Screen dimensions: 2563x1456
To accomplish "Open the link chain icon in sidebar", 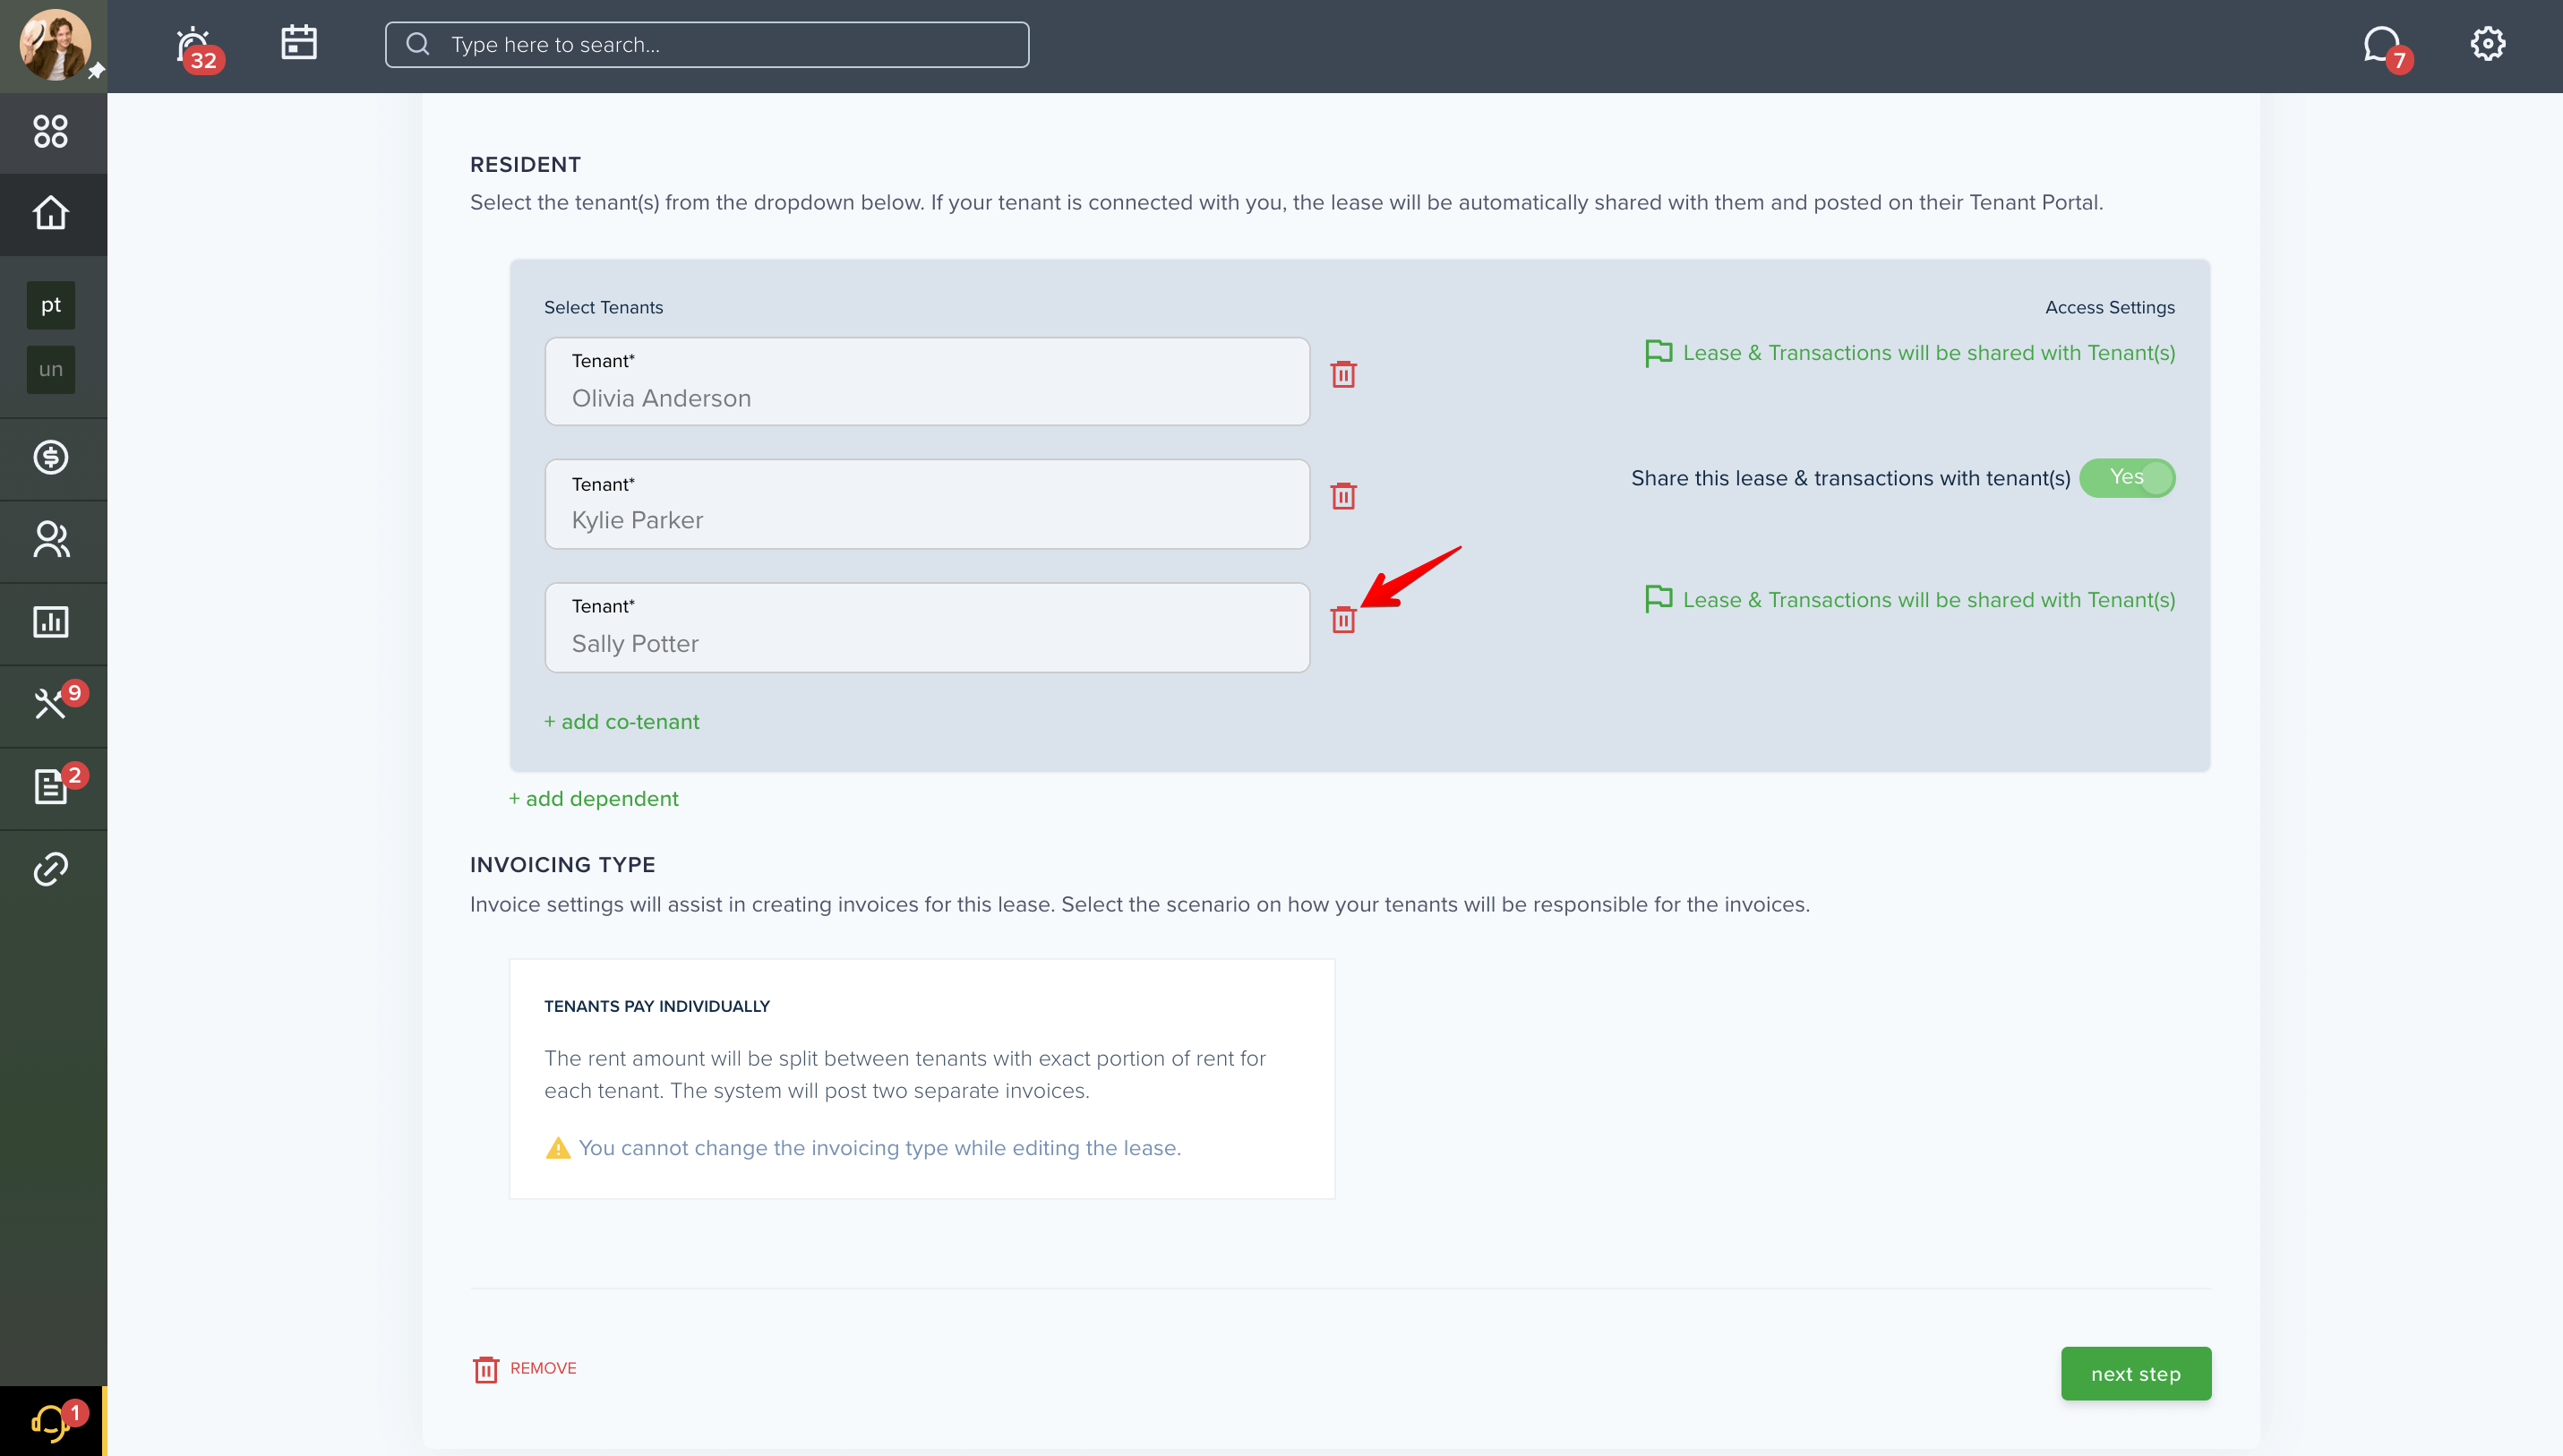I will (x=51, y=869).
